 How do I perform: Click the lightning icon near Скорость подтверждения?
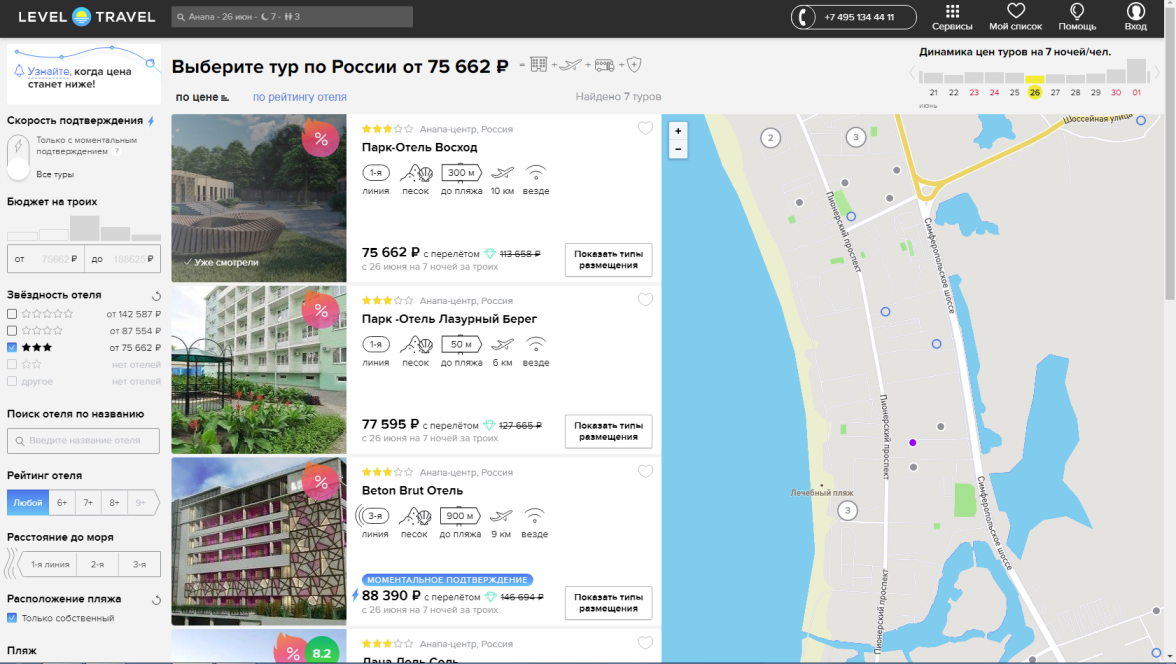tap(152, 121)
